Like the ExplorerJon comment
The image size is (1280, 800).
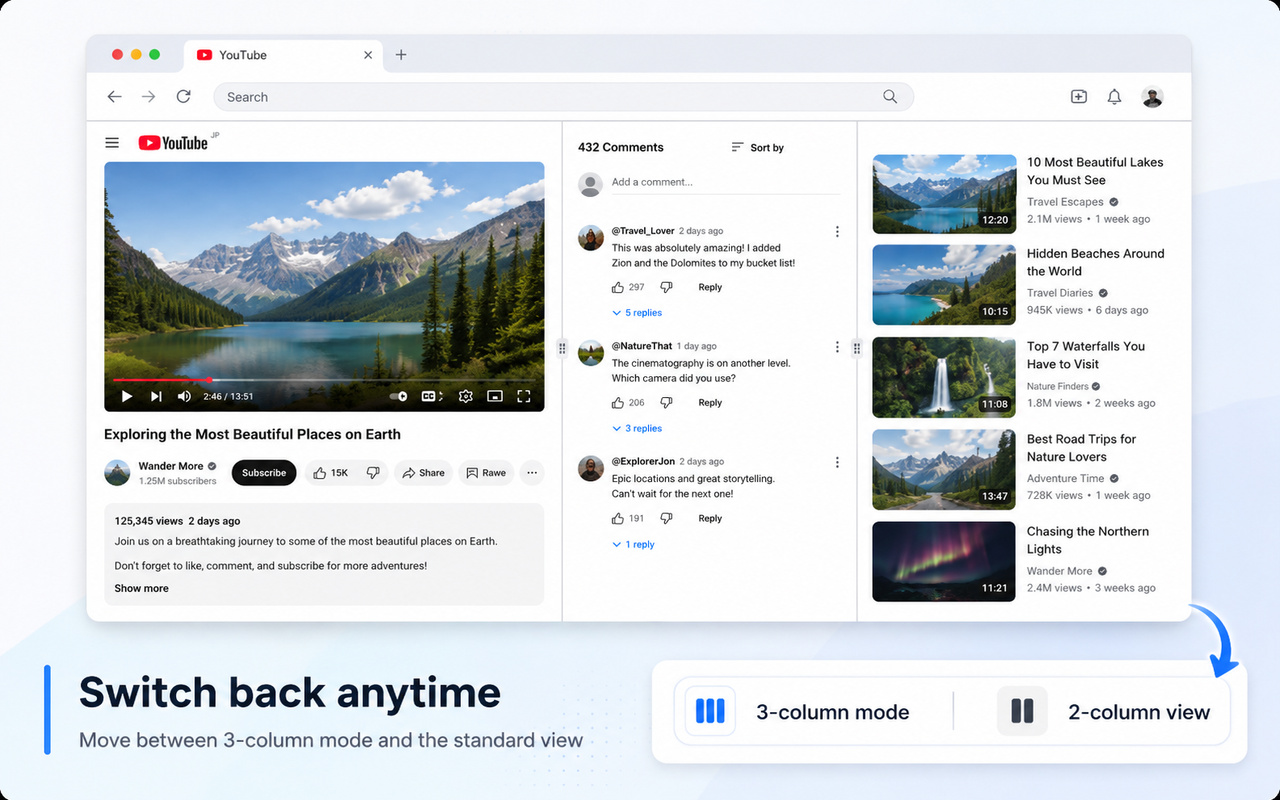pos(618,518)
